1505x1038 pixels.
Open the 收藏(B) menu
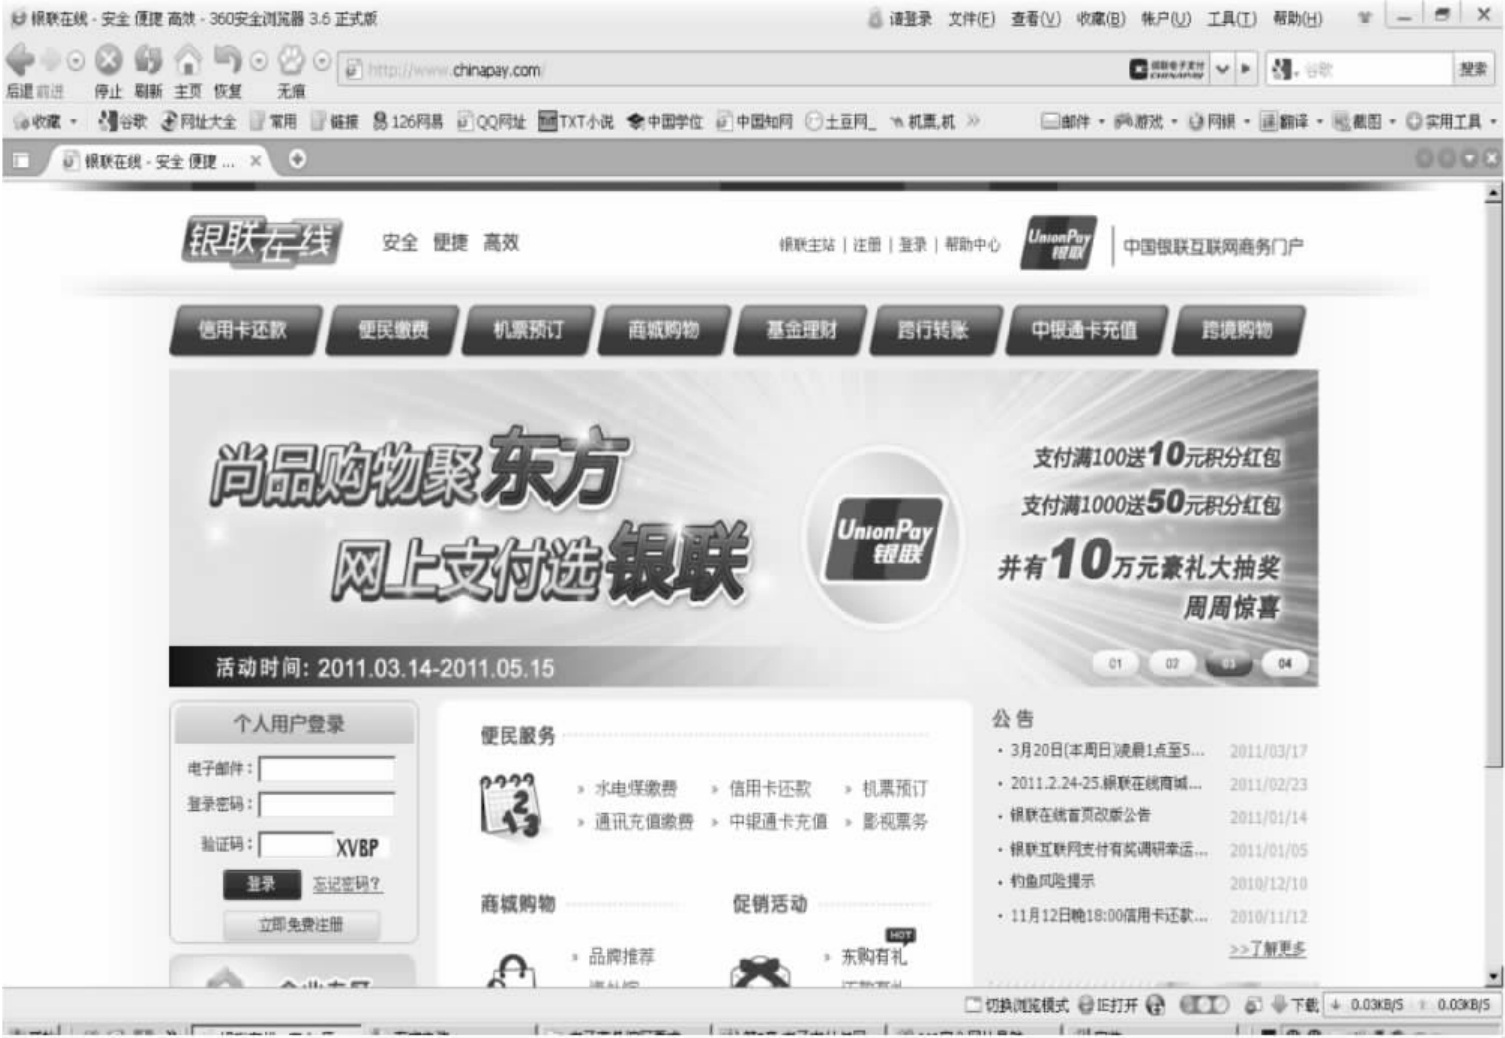(1101, 18)
